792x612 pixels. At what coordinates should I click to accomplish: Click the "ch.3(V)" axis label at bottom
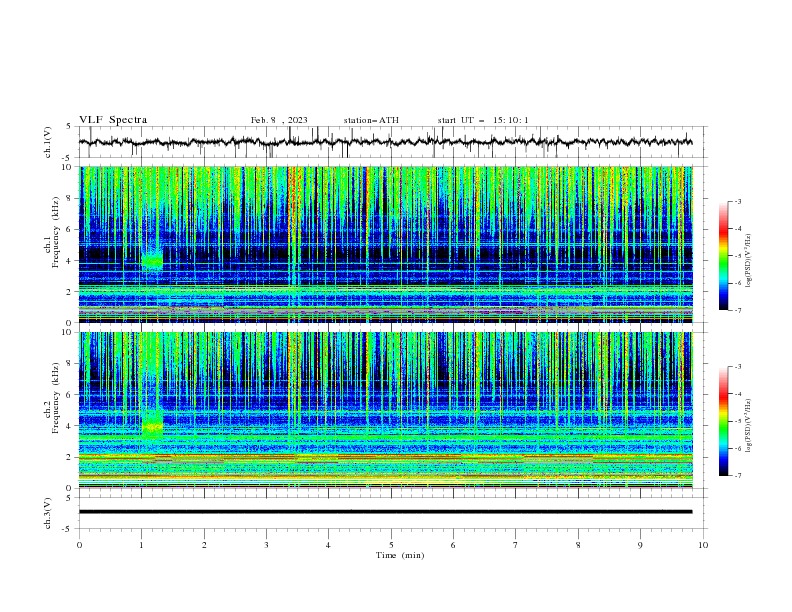[x=48, y=513]
